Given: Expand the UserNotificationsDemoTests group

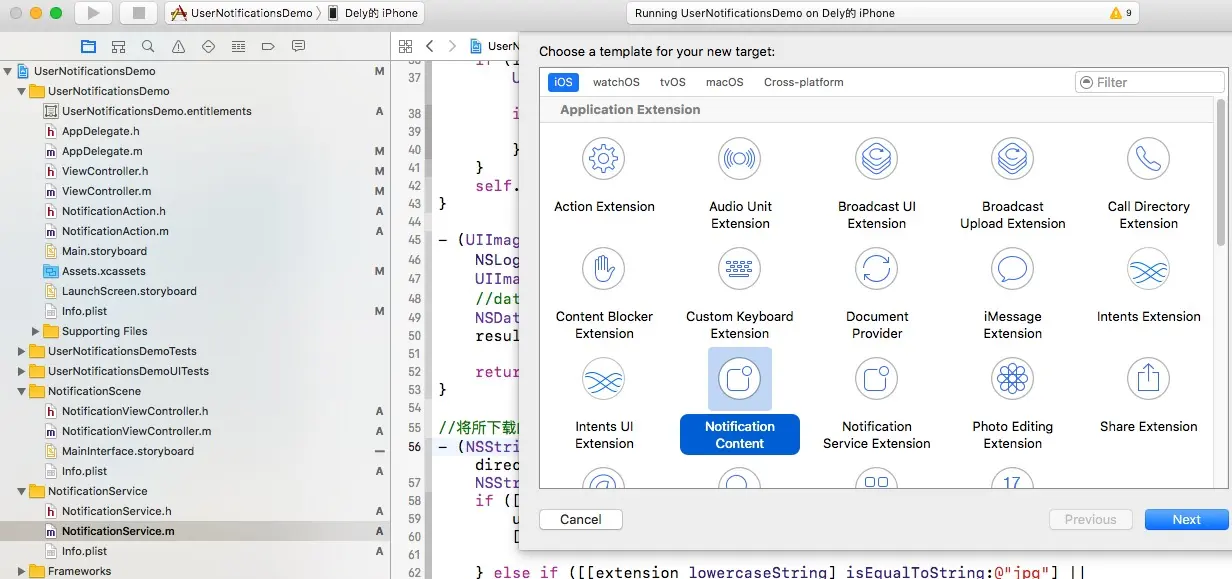Looking at the screenshot, I should [x=22, y=351].
